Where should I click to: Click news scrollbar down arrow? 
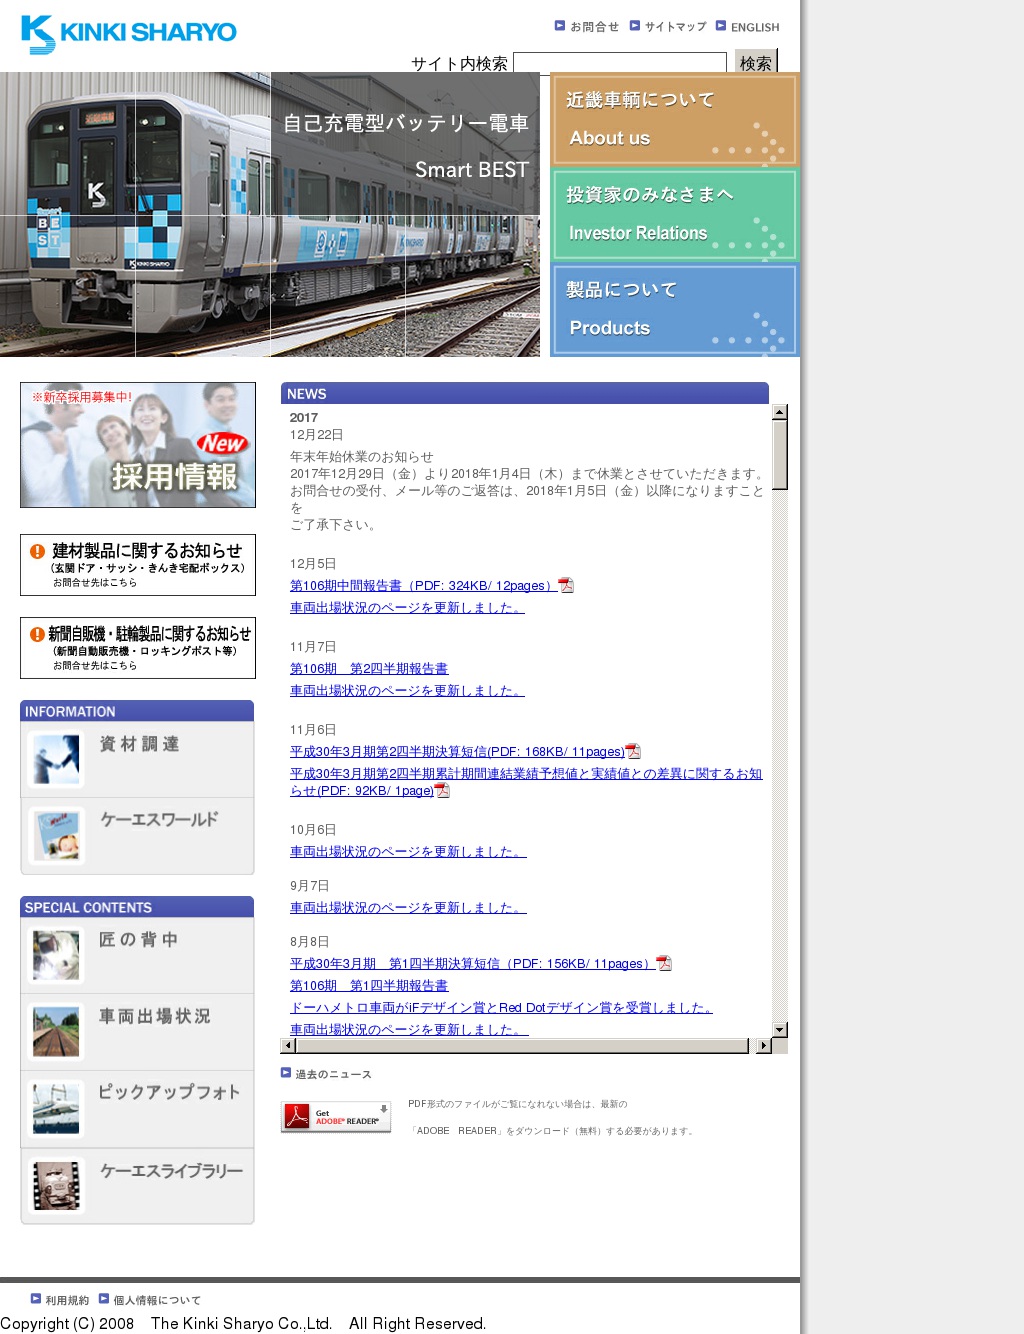click(780, 1029)
